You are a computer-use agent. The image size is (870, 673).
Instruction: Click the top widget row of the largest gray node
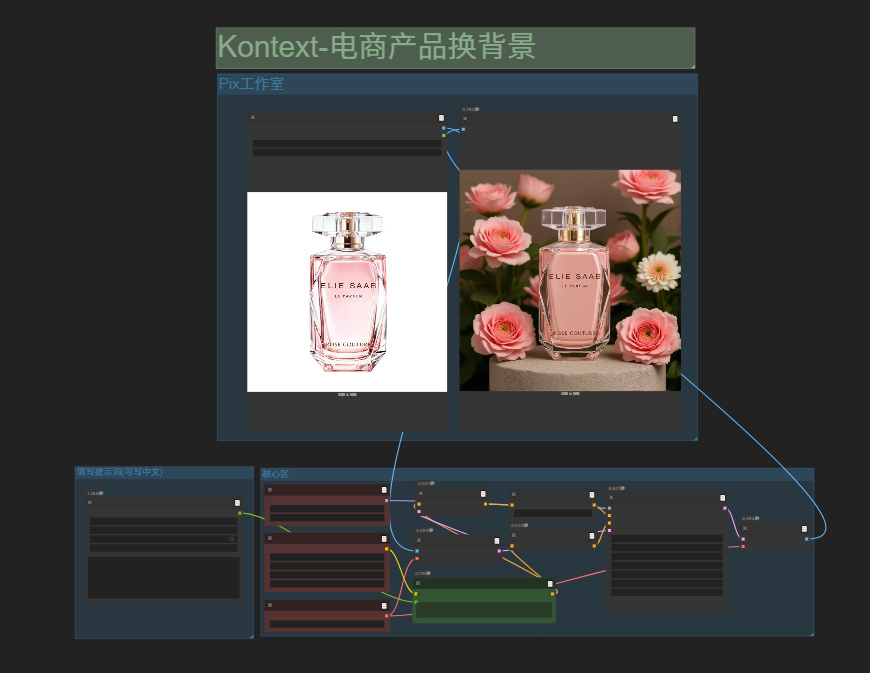click(x=667, y=539)
